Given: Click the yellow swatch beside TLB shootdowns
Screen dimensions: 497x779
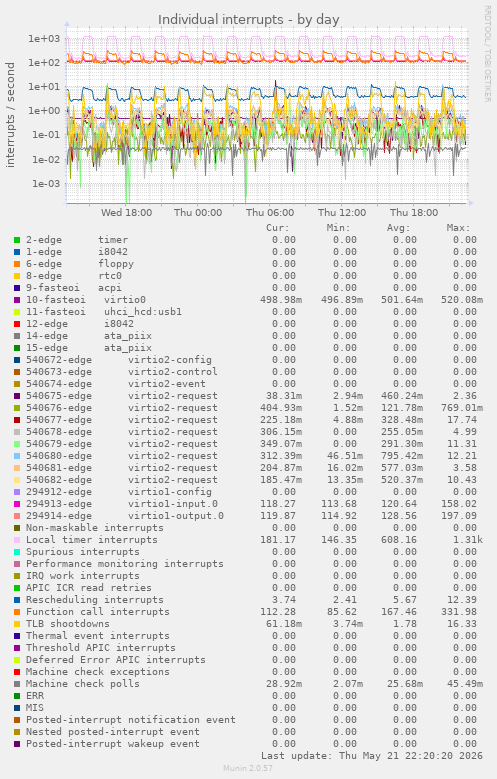Looking at the screenshot, I should tap(17, 624).
